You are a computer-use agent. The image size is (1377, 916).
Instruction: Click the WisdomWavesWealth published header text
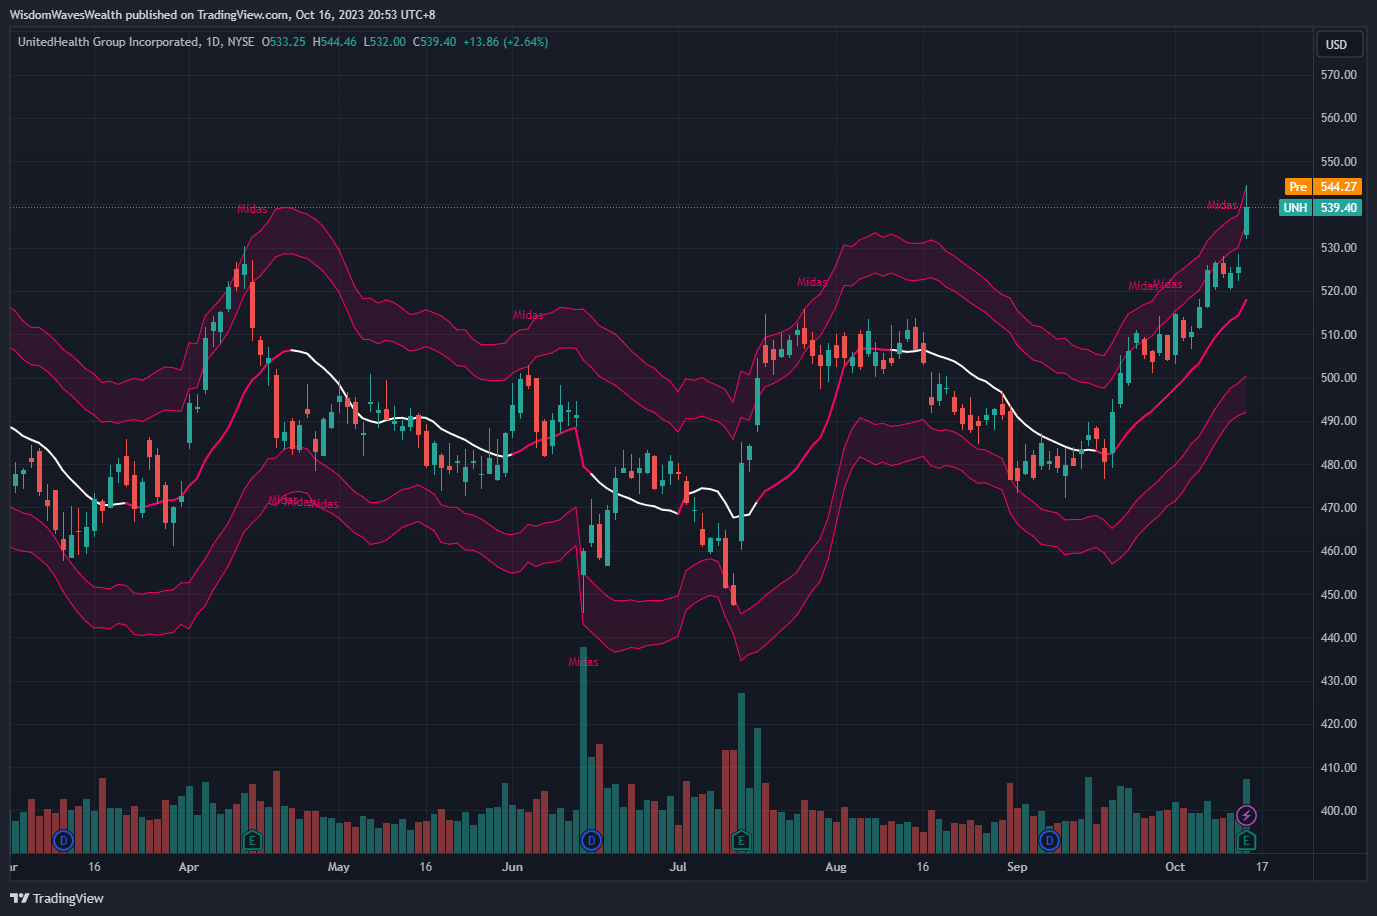click(x=222, y=14)
